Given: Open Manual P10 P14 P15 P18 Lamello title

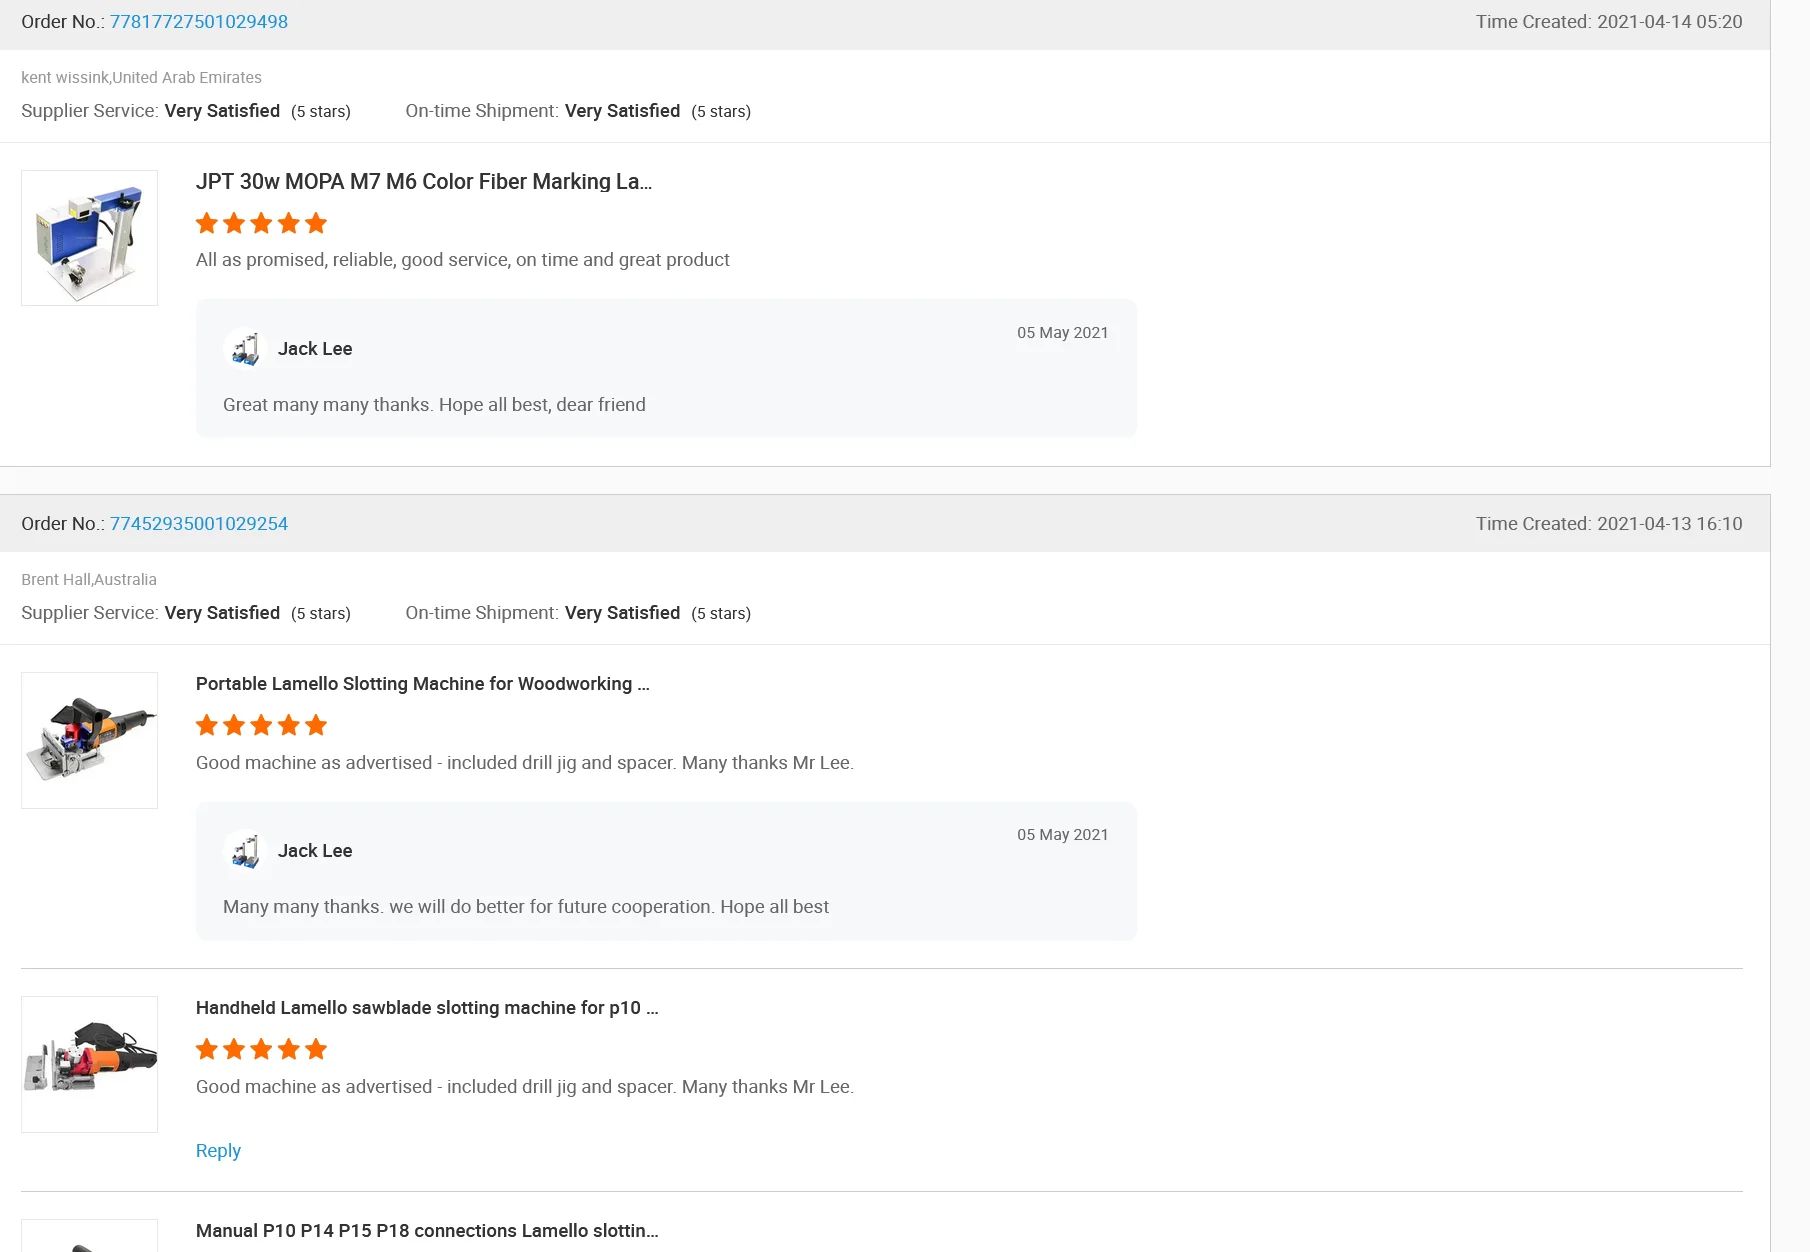Looking at the screenshot, I should (x=426, y=1231).
